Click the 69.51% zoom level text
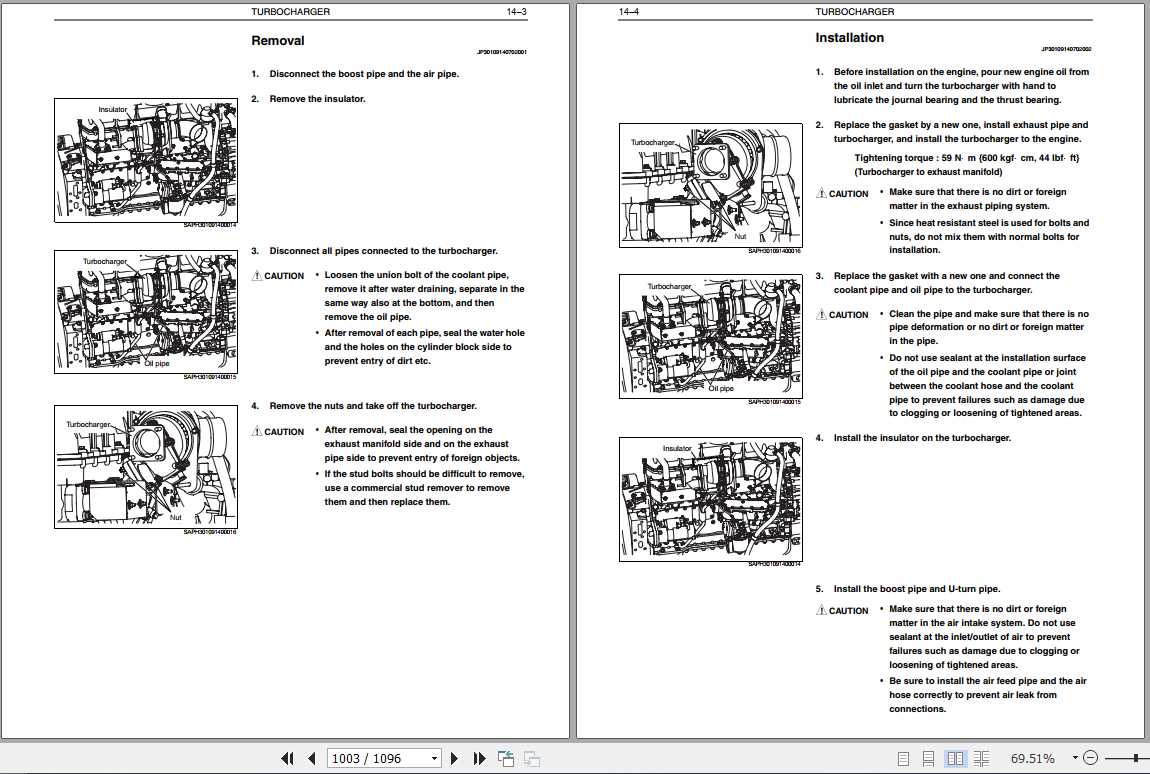 pyautogui.click(x=1032, y=759)
